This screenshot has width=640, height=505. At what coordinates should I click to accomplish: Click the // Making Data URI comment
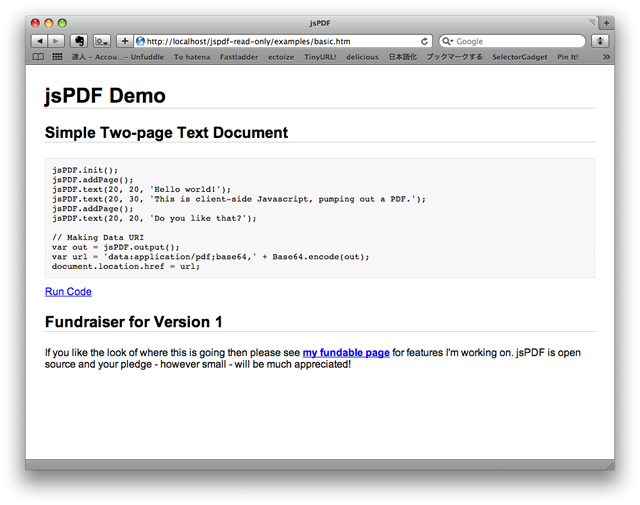(98, 238)
